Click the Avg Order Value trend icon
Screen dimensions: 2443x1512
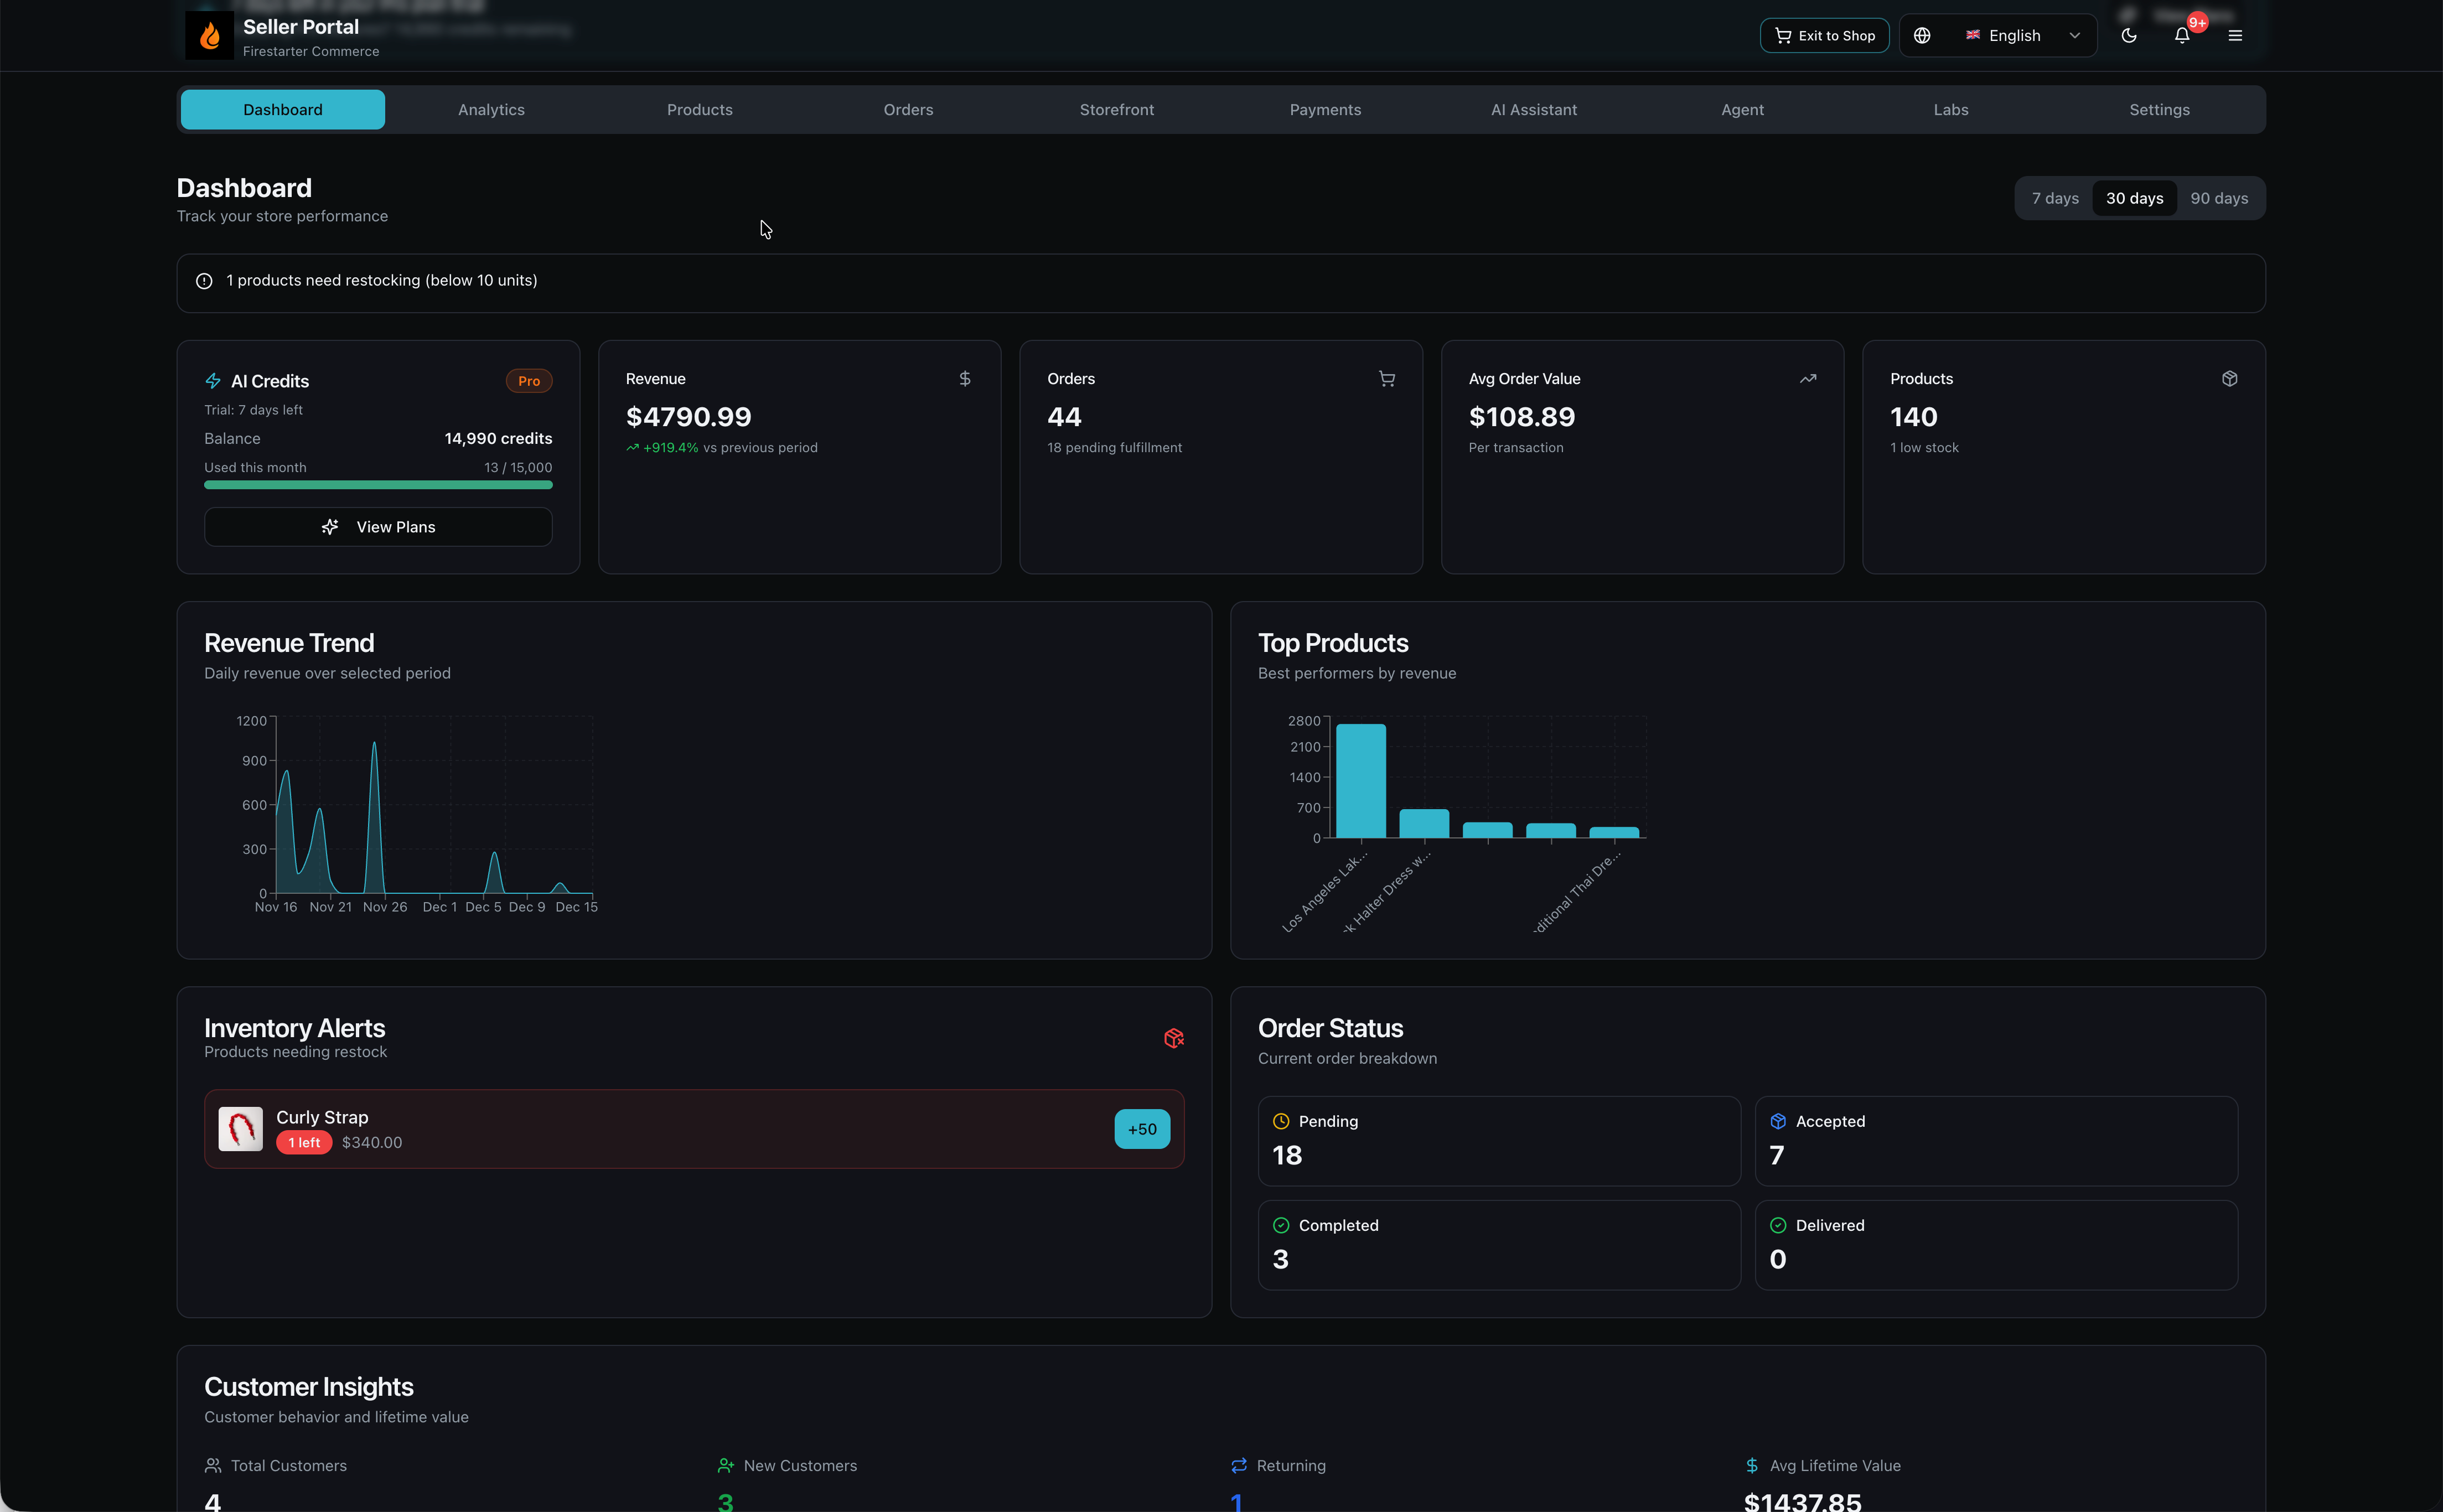[1807, 379]
